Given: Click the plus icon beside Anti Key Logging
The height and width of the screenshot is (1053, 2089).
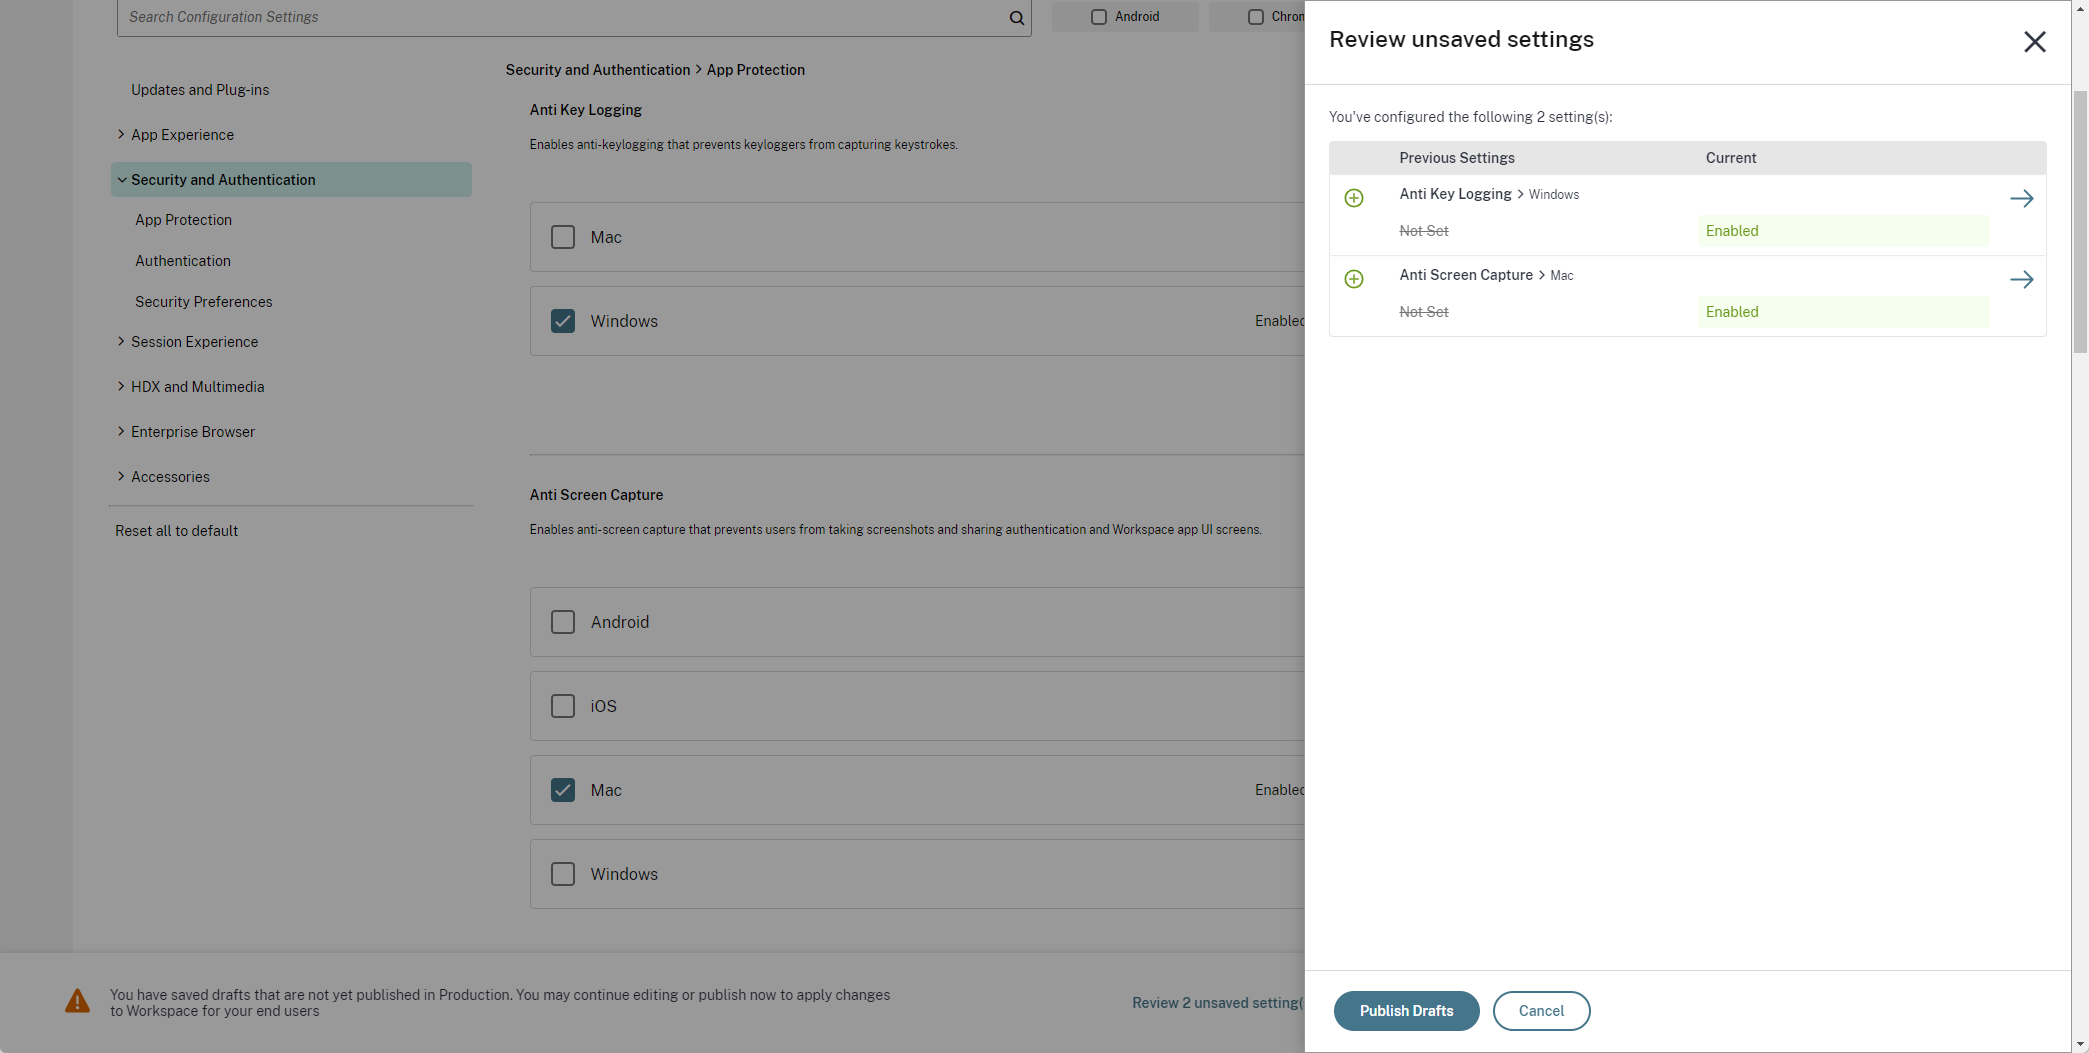Looking at the screenshot, I should pyautogui.click(x=1355, y=198).
